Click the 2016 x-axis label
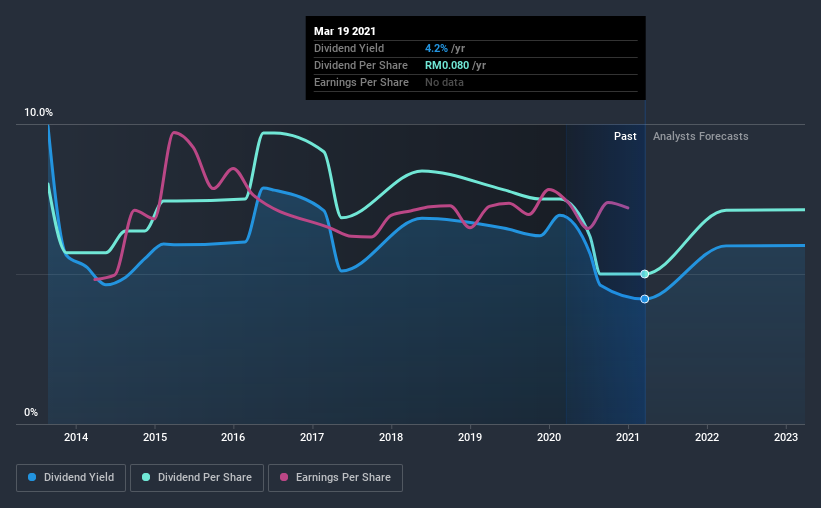821x508 pixels. point(233,437)
